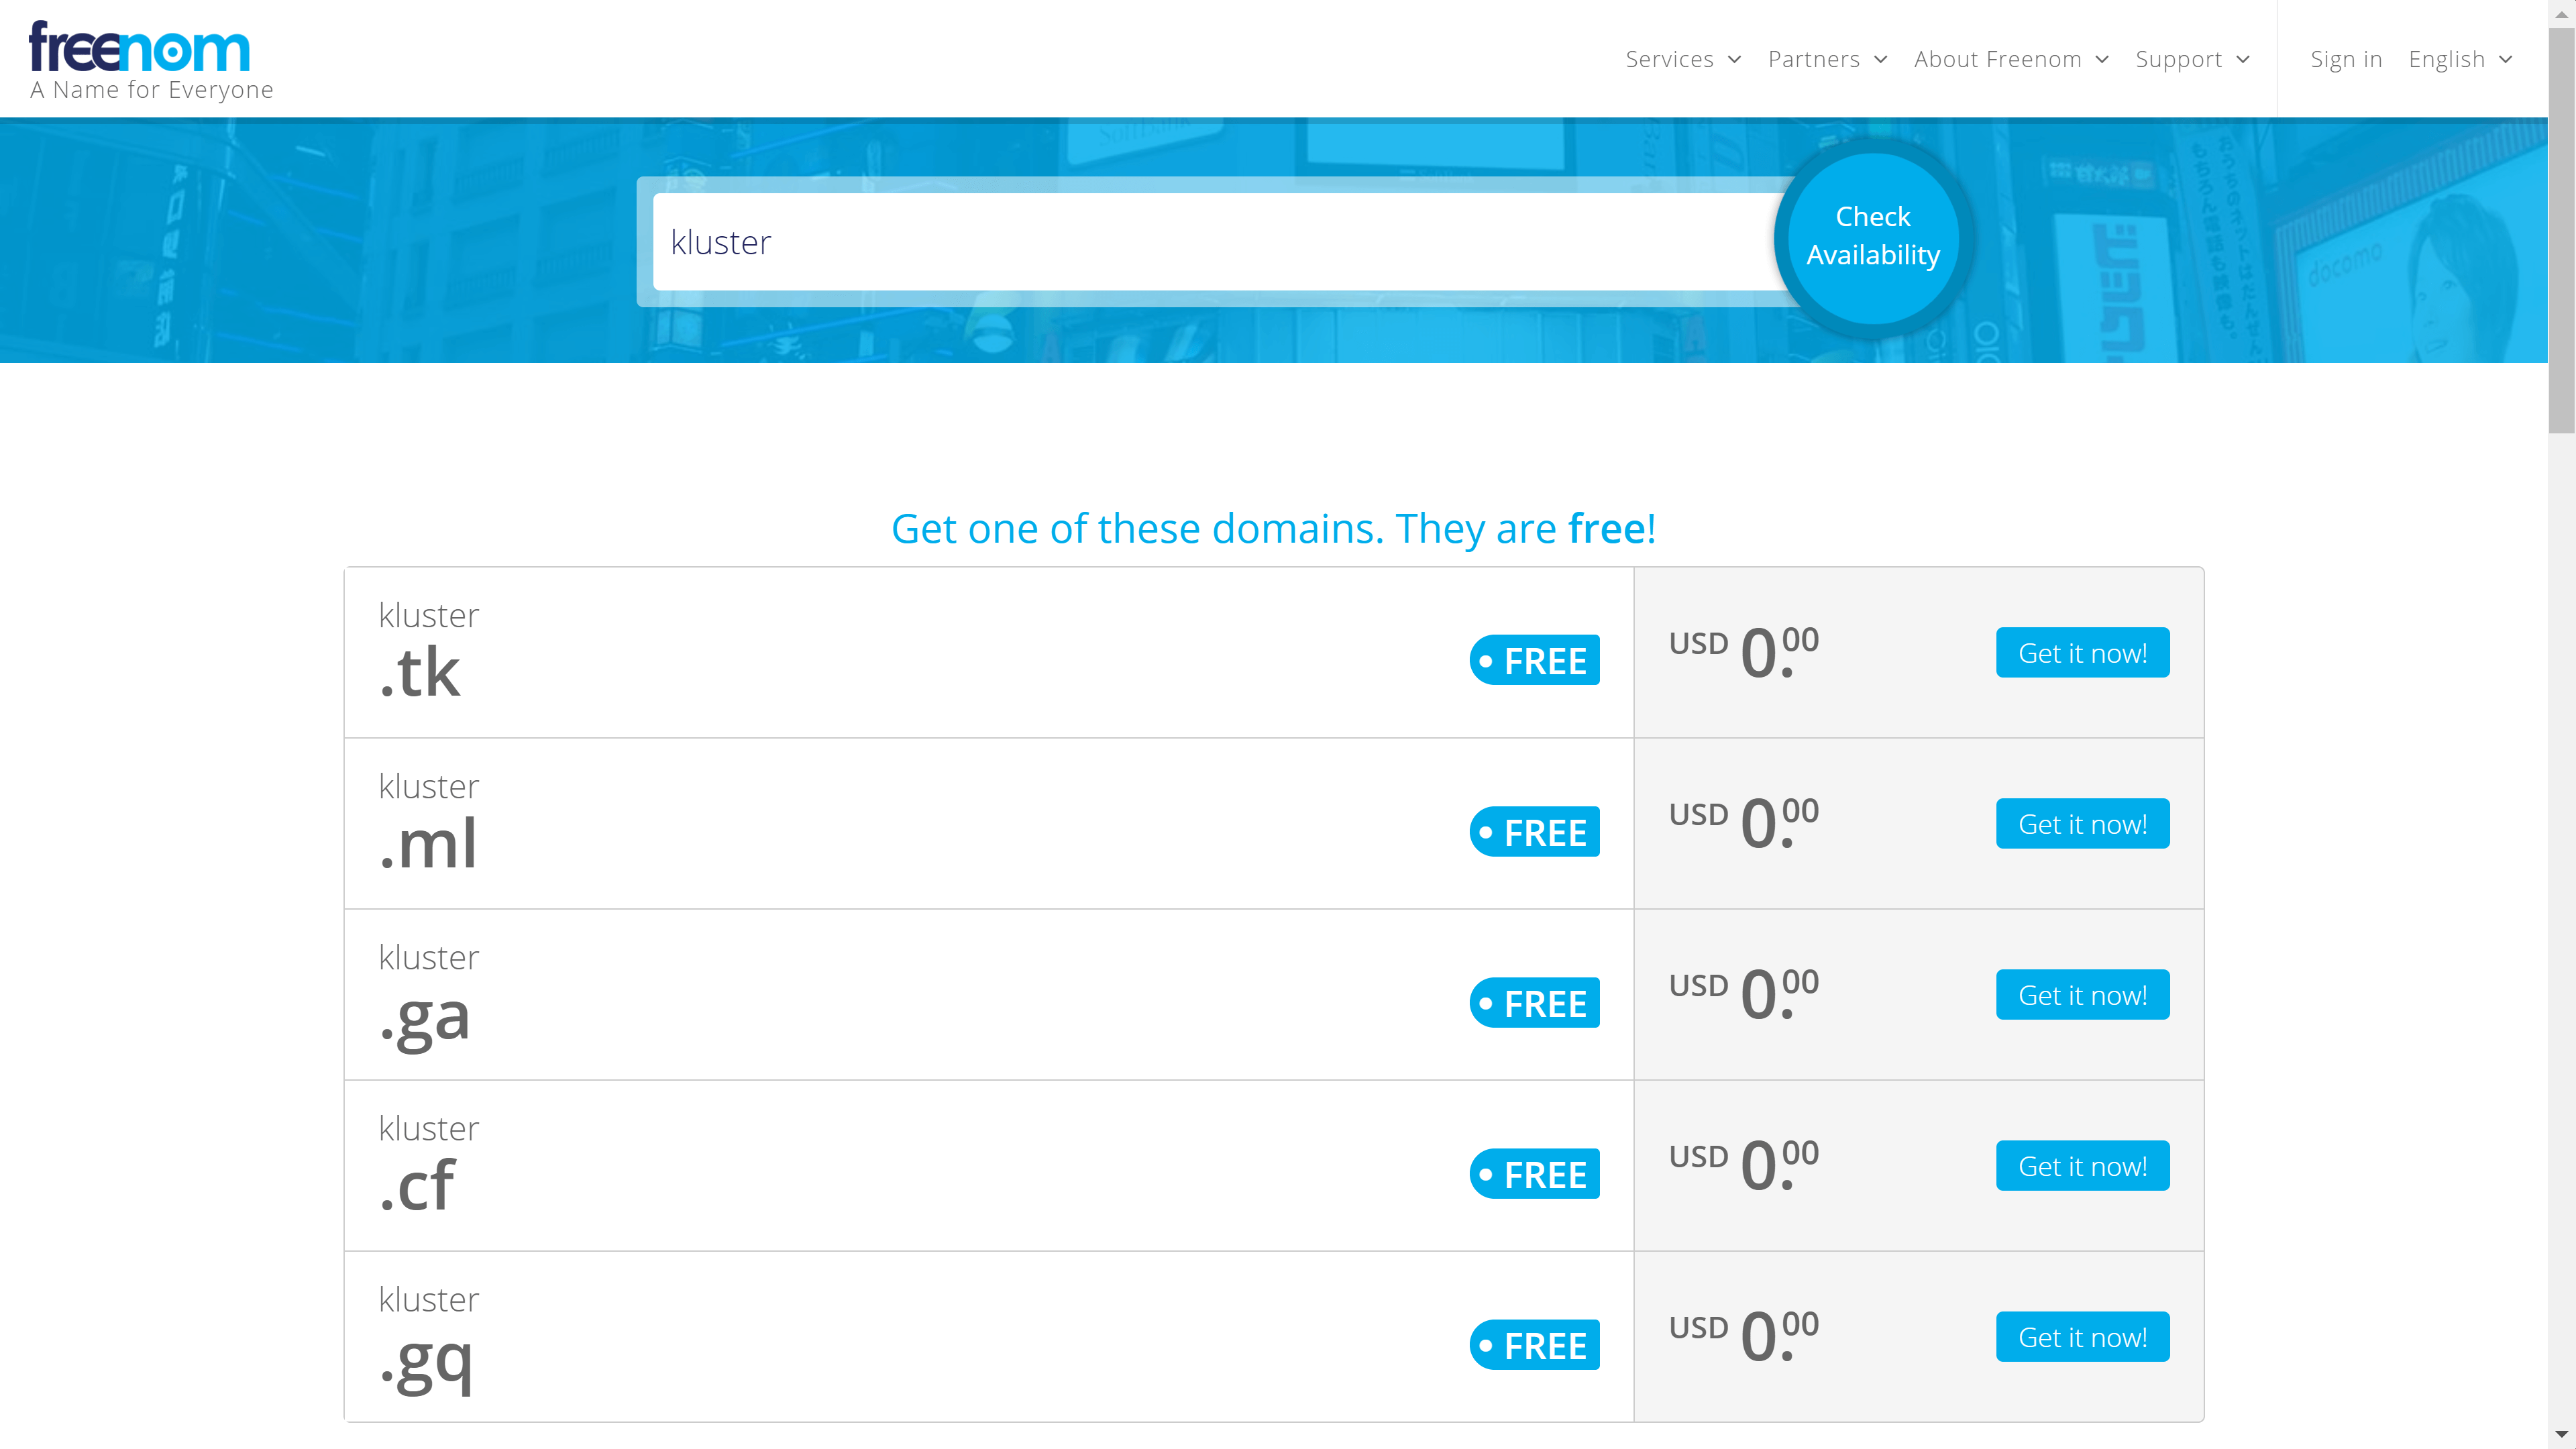Screen dimensions: 2576x1449
Task: Click the Sign in link
Action: coord(2346,59)
